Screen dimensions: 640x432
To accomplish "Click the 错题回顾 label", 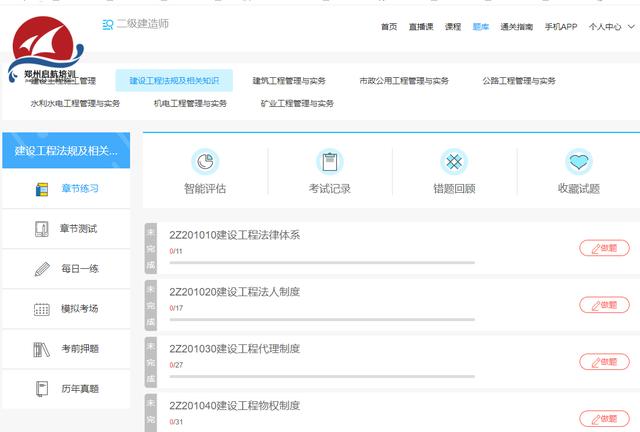I will coord(454,189).
